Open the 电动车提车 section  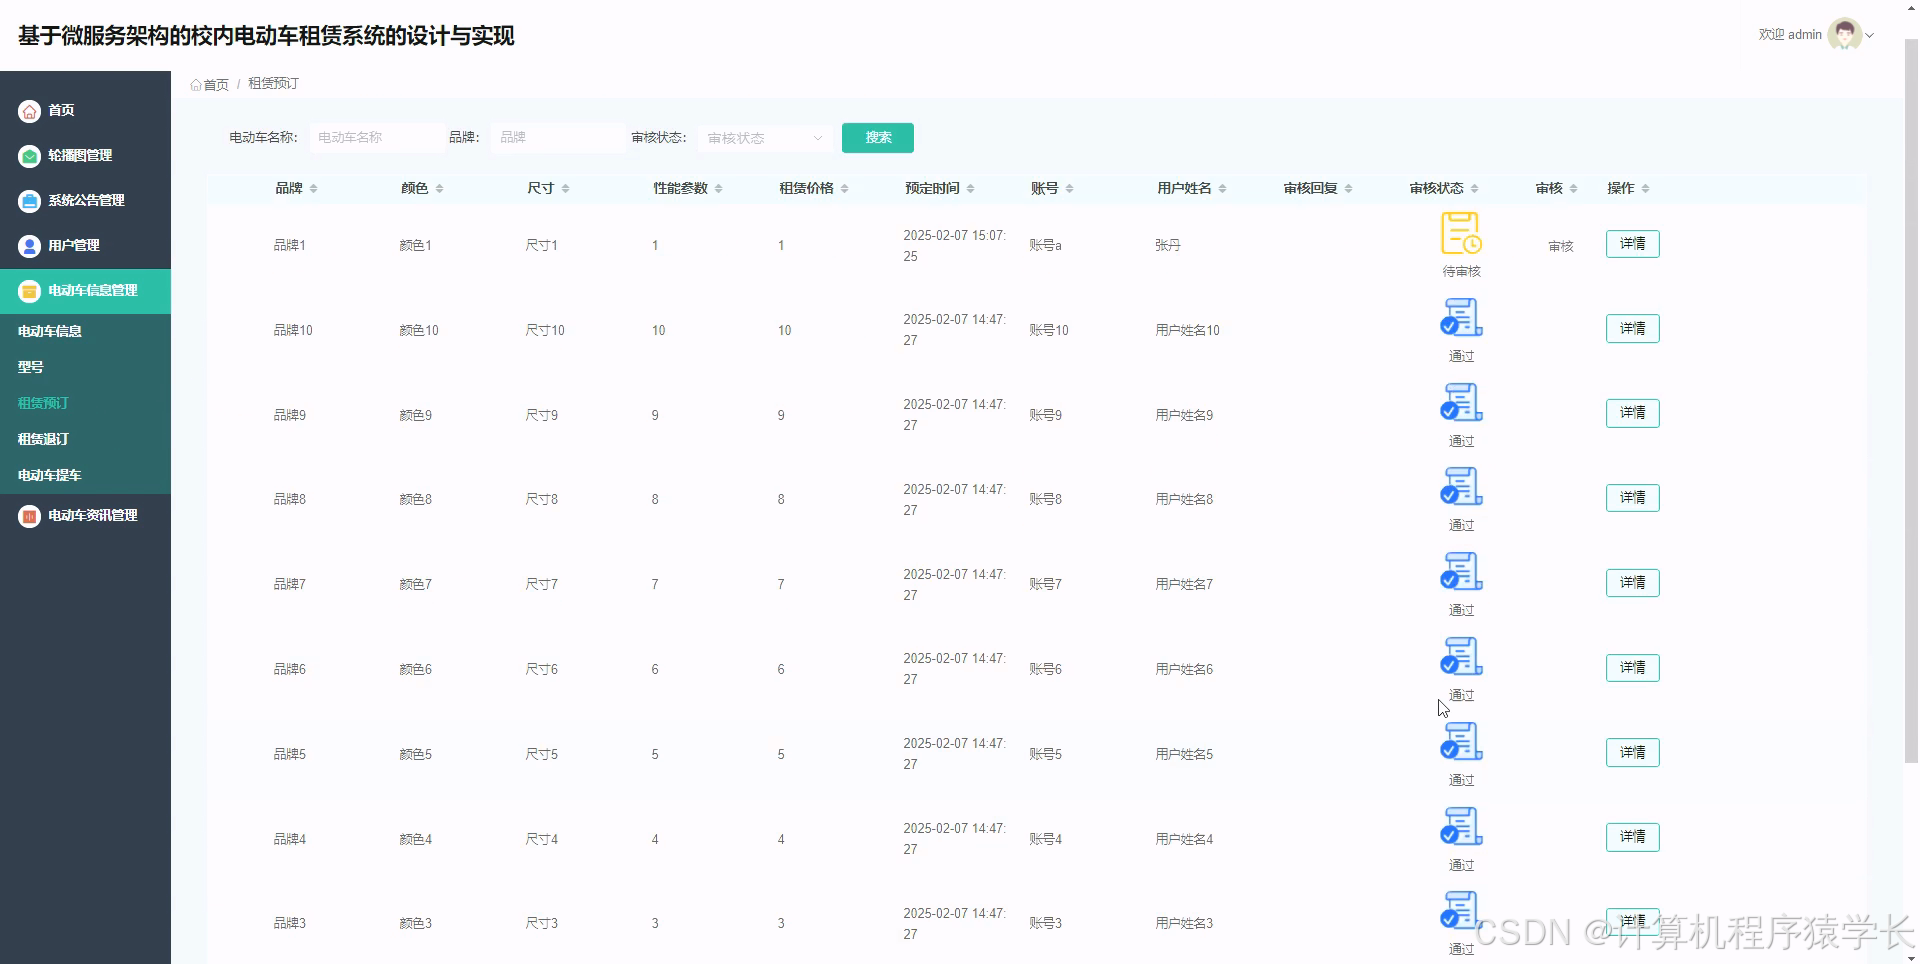coord(47,475)
